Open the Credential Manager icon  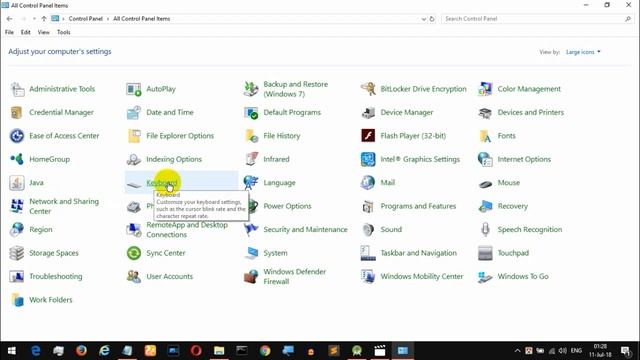coord(17,112)
